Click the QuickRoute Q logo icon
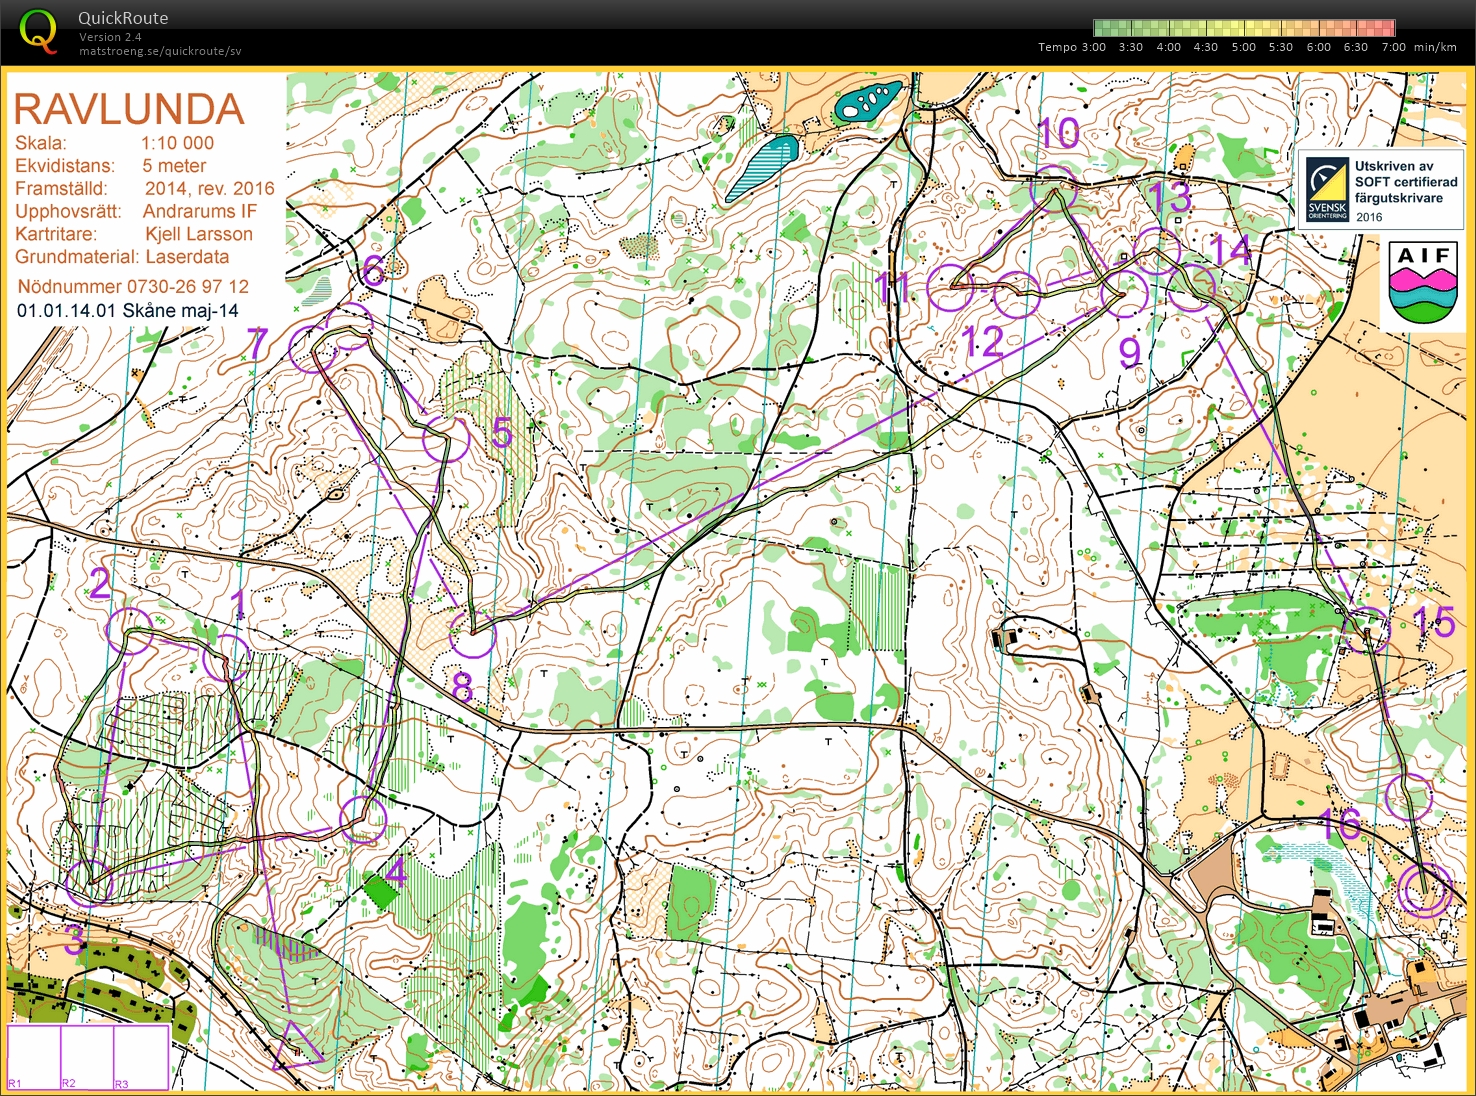Screen dimensions: 1476x1096 point(38,29)
